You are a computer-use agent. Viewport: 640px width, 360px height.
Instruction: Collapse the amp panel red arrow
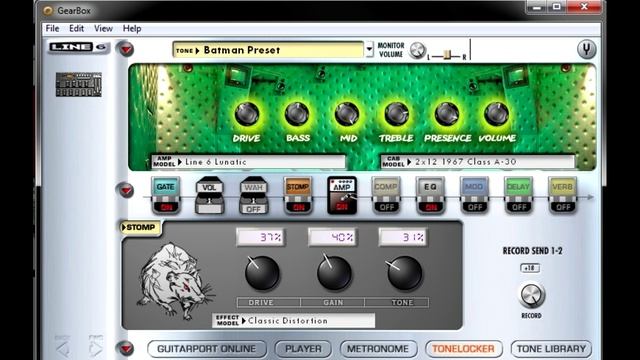pos(126,49)
